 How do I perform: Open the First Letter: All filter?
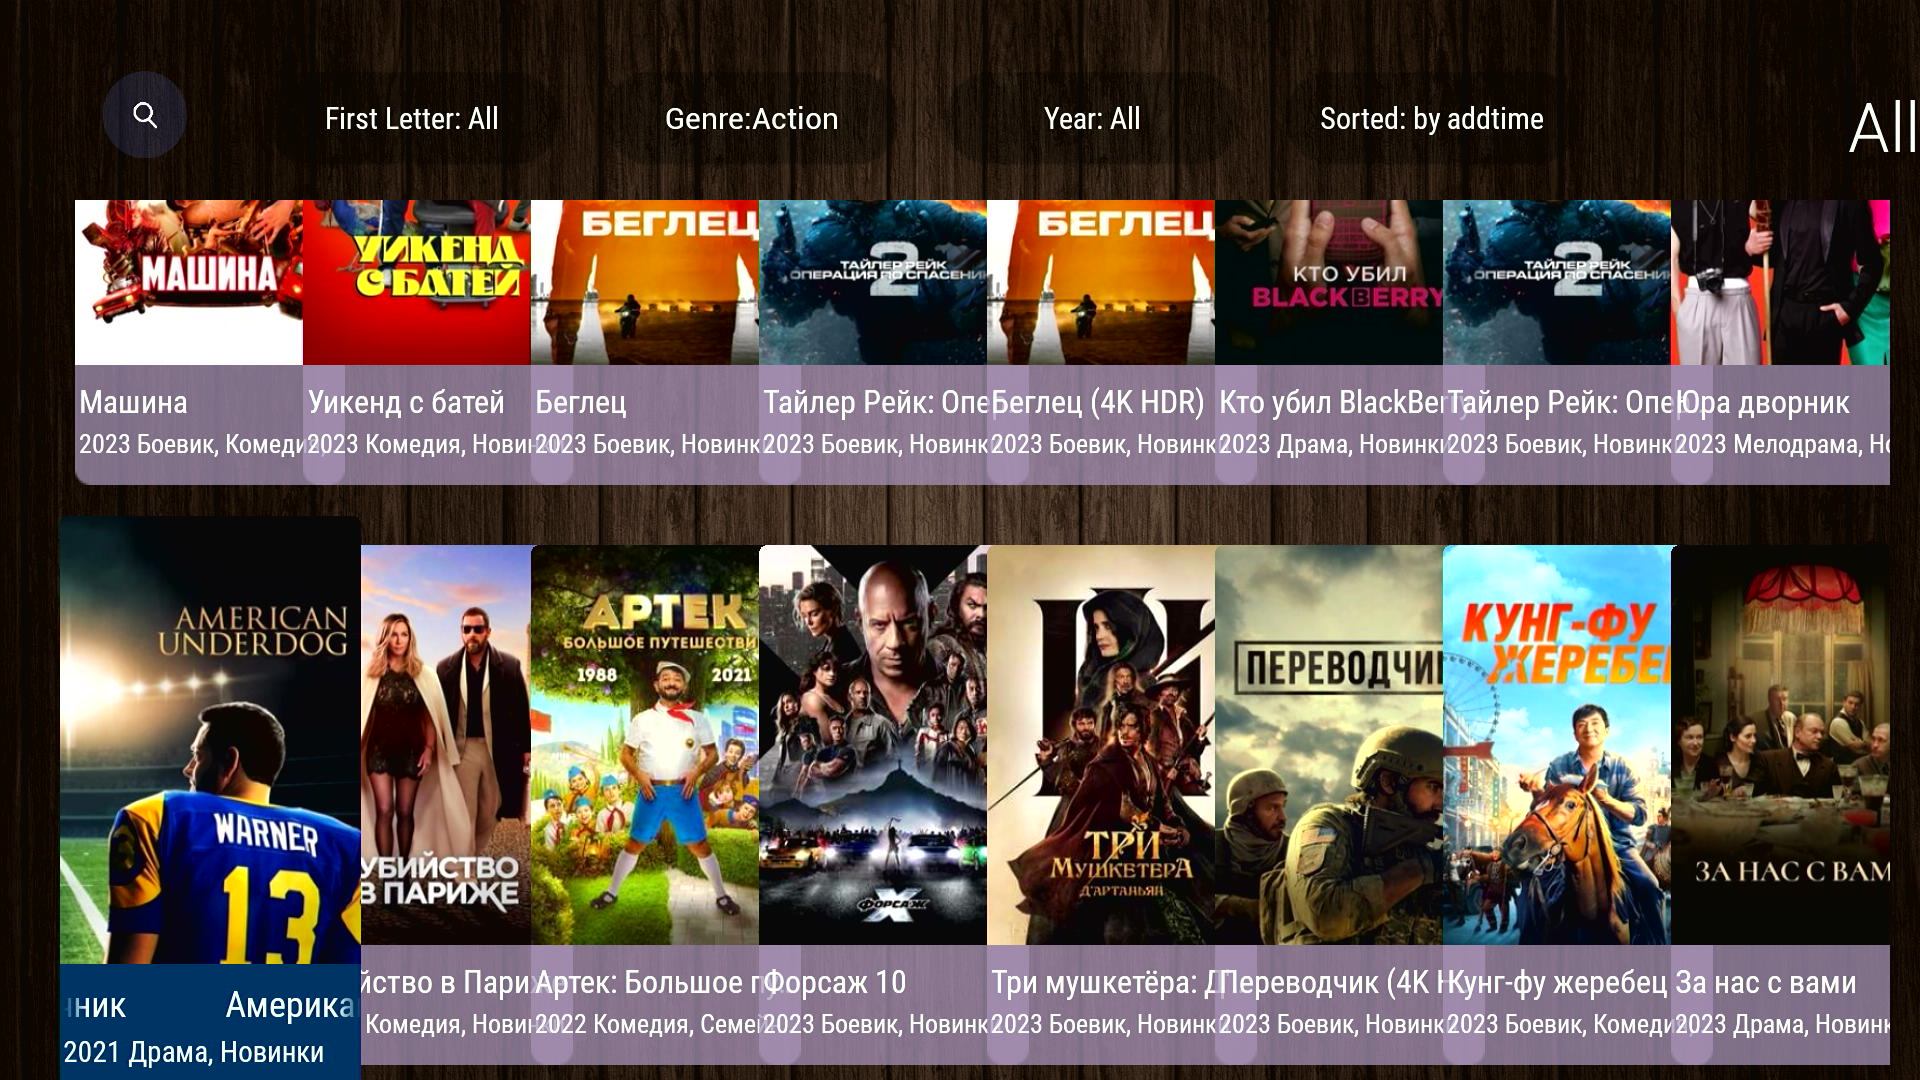[411, 119]
